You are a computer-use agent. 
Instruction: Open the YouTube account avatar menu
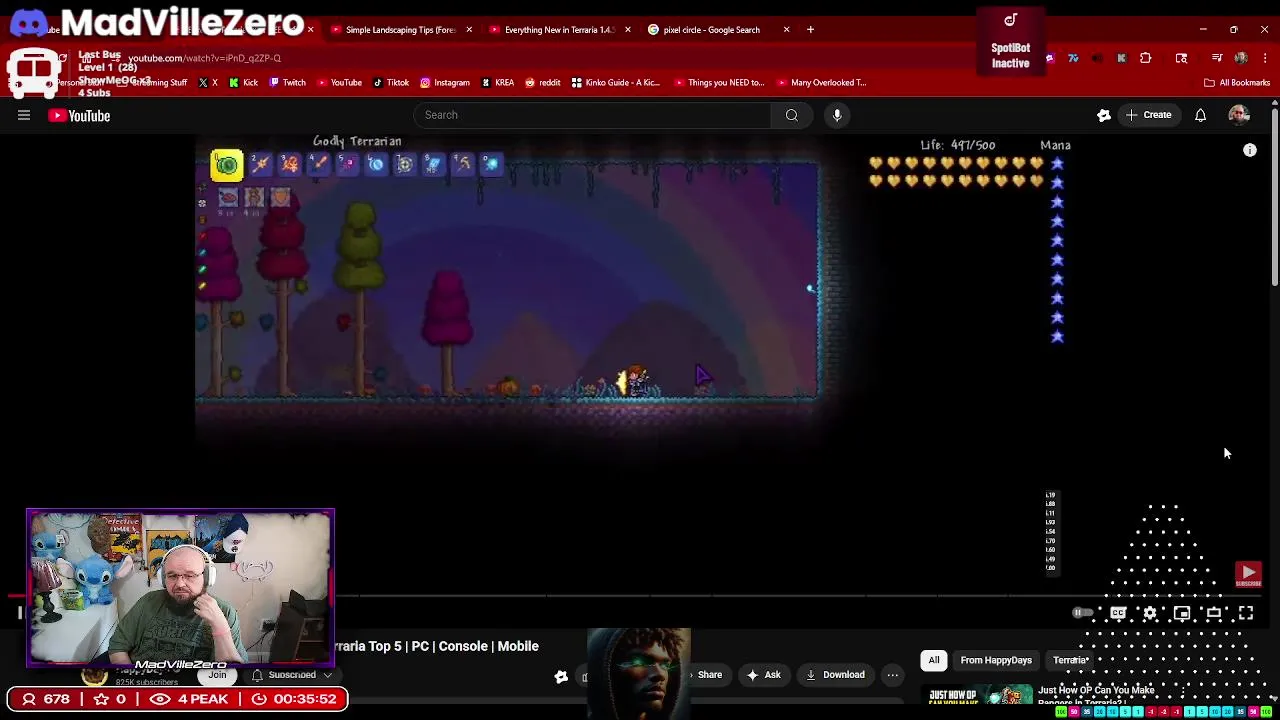1239,115
